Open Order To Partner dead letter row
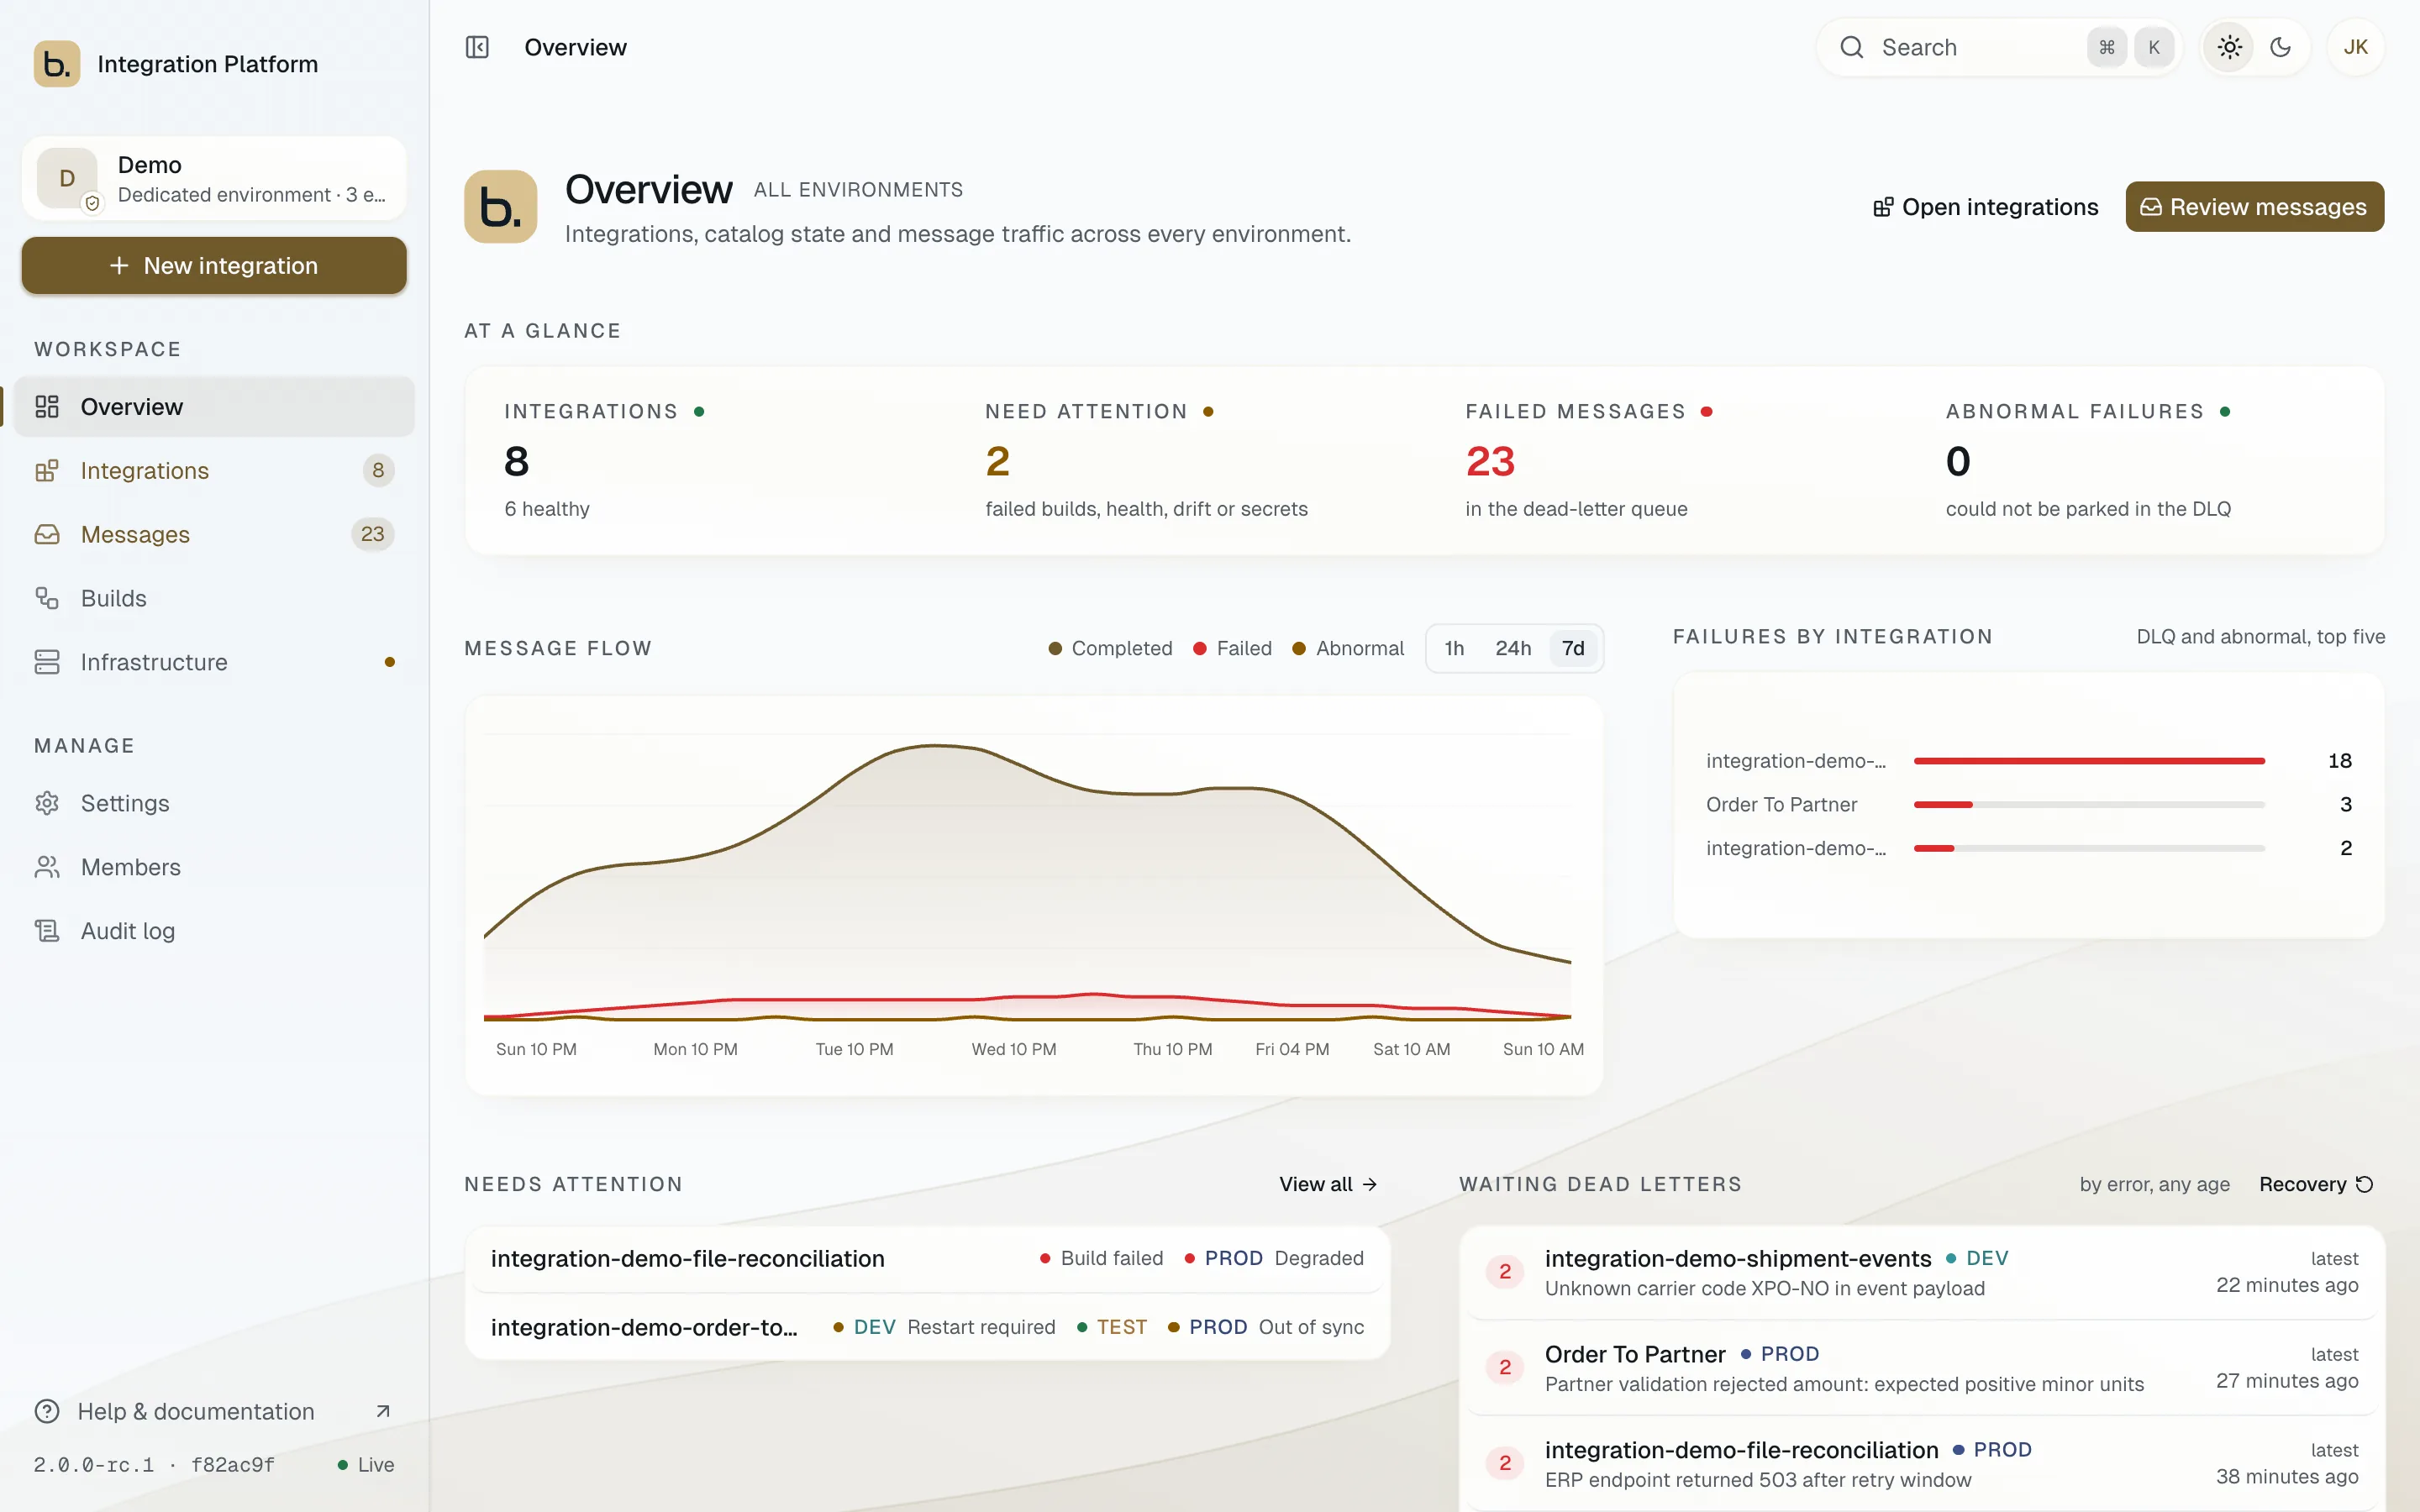 pyautogui.click(x=1921, y=1368)
